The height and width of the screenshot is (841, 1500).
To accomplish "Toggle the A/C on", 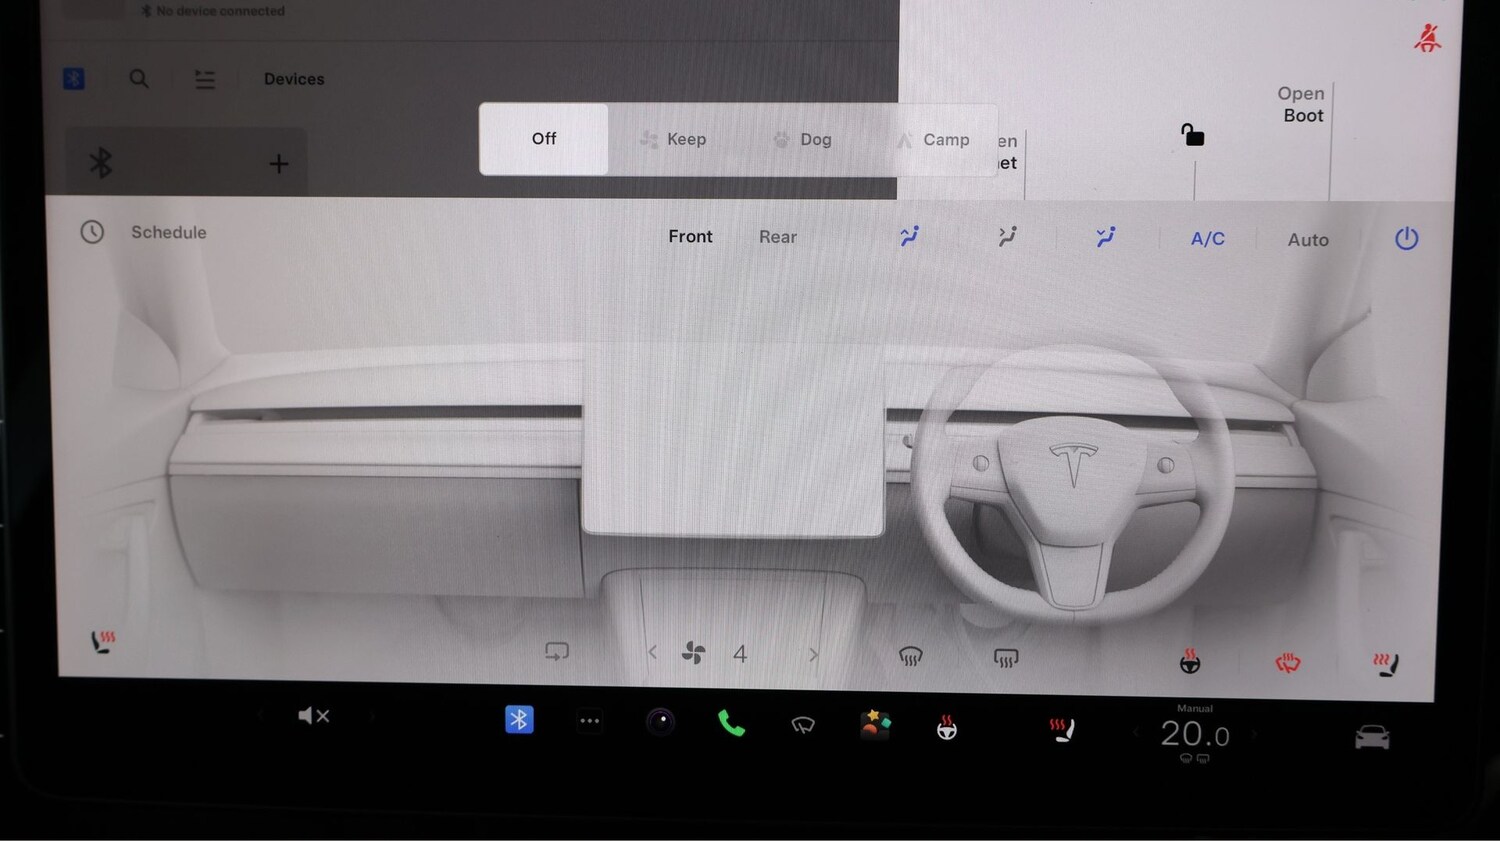I will point(1207,238).
